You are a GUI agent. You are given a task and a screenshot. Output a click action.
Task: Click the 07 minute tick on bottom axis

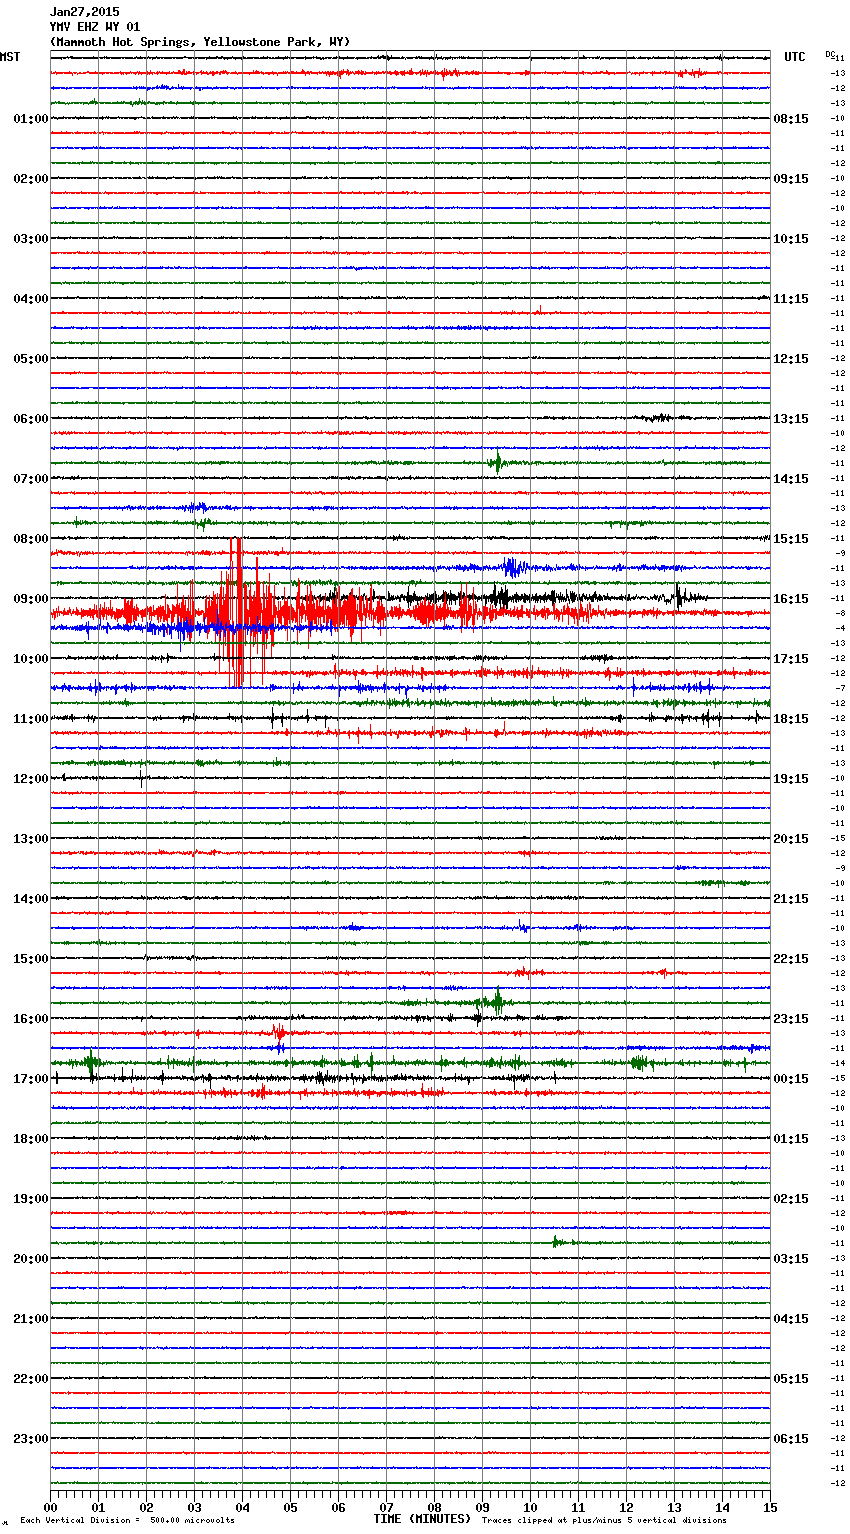[387, 1507]
